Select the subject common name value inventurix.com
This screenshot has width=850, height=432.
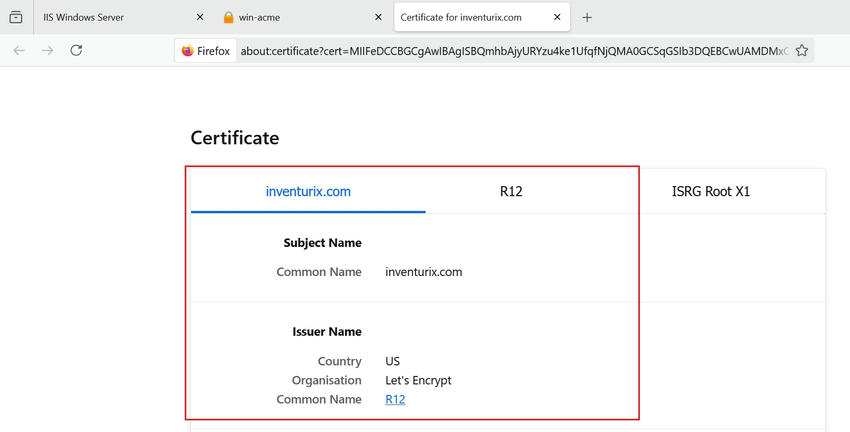click(x=424, y=272)
